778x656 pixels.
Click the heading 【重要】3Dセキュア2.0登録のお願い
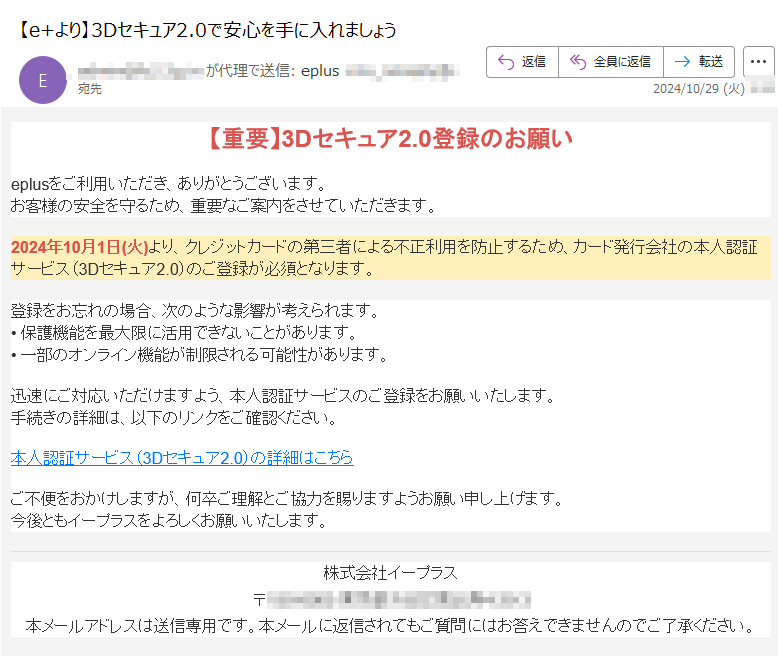390,138
